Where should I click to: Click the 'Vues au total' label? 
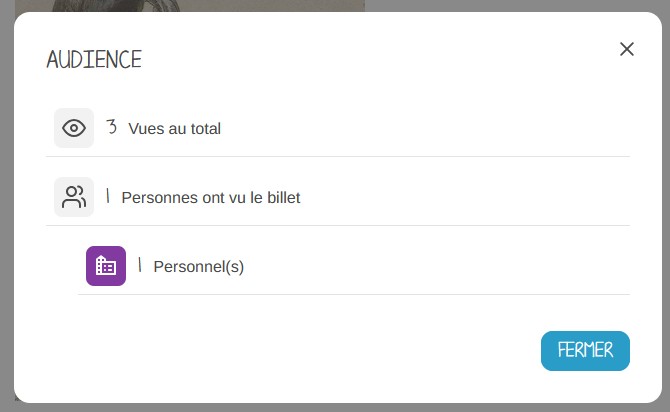(x=174, y=128)
